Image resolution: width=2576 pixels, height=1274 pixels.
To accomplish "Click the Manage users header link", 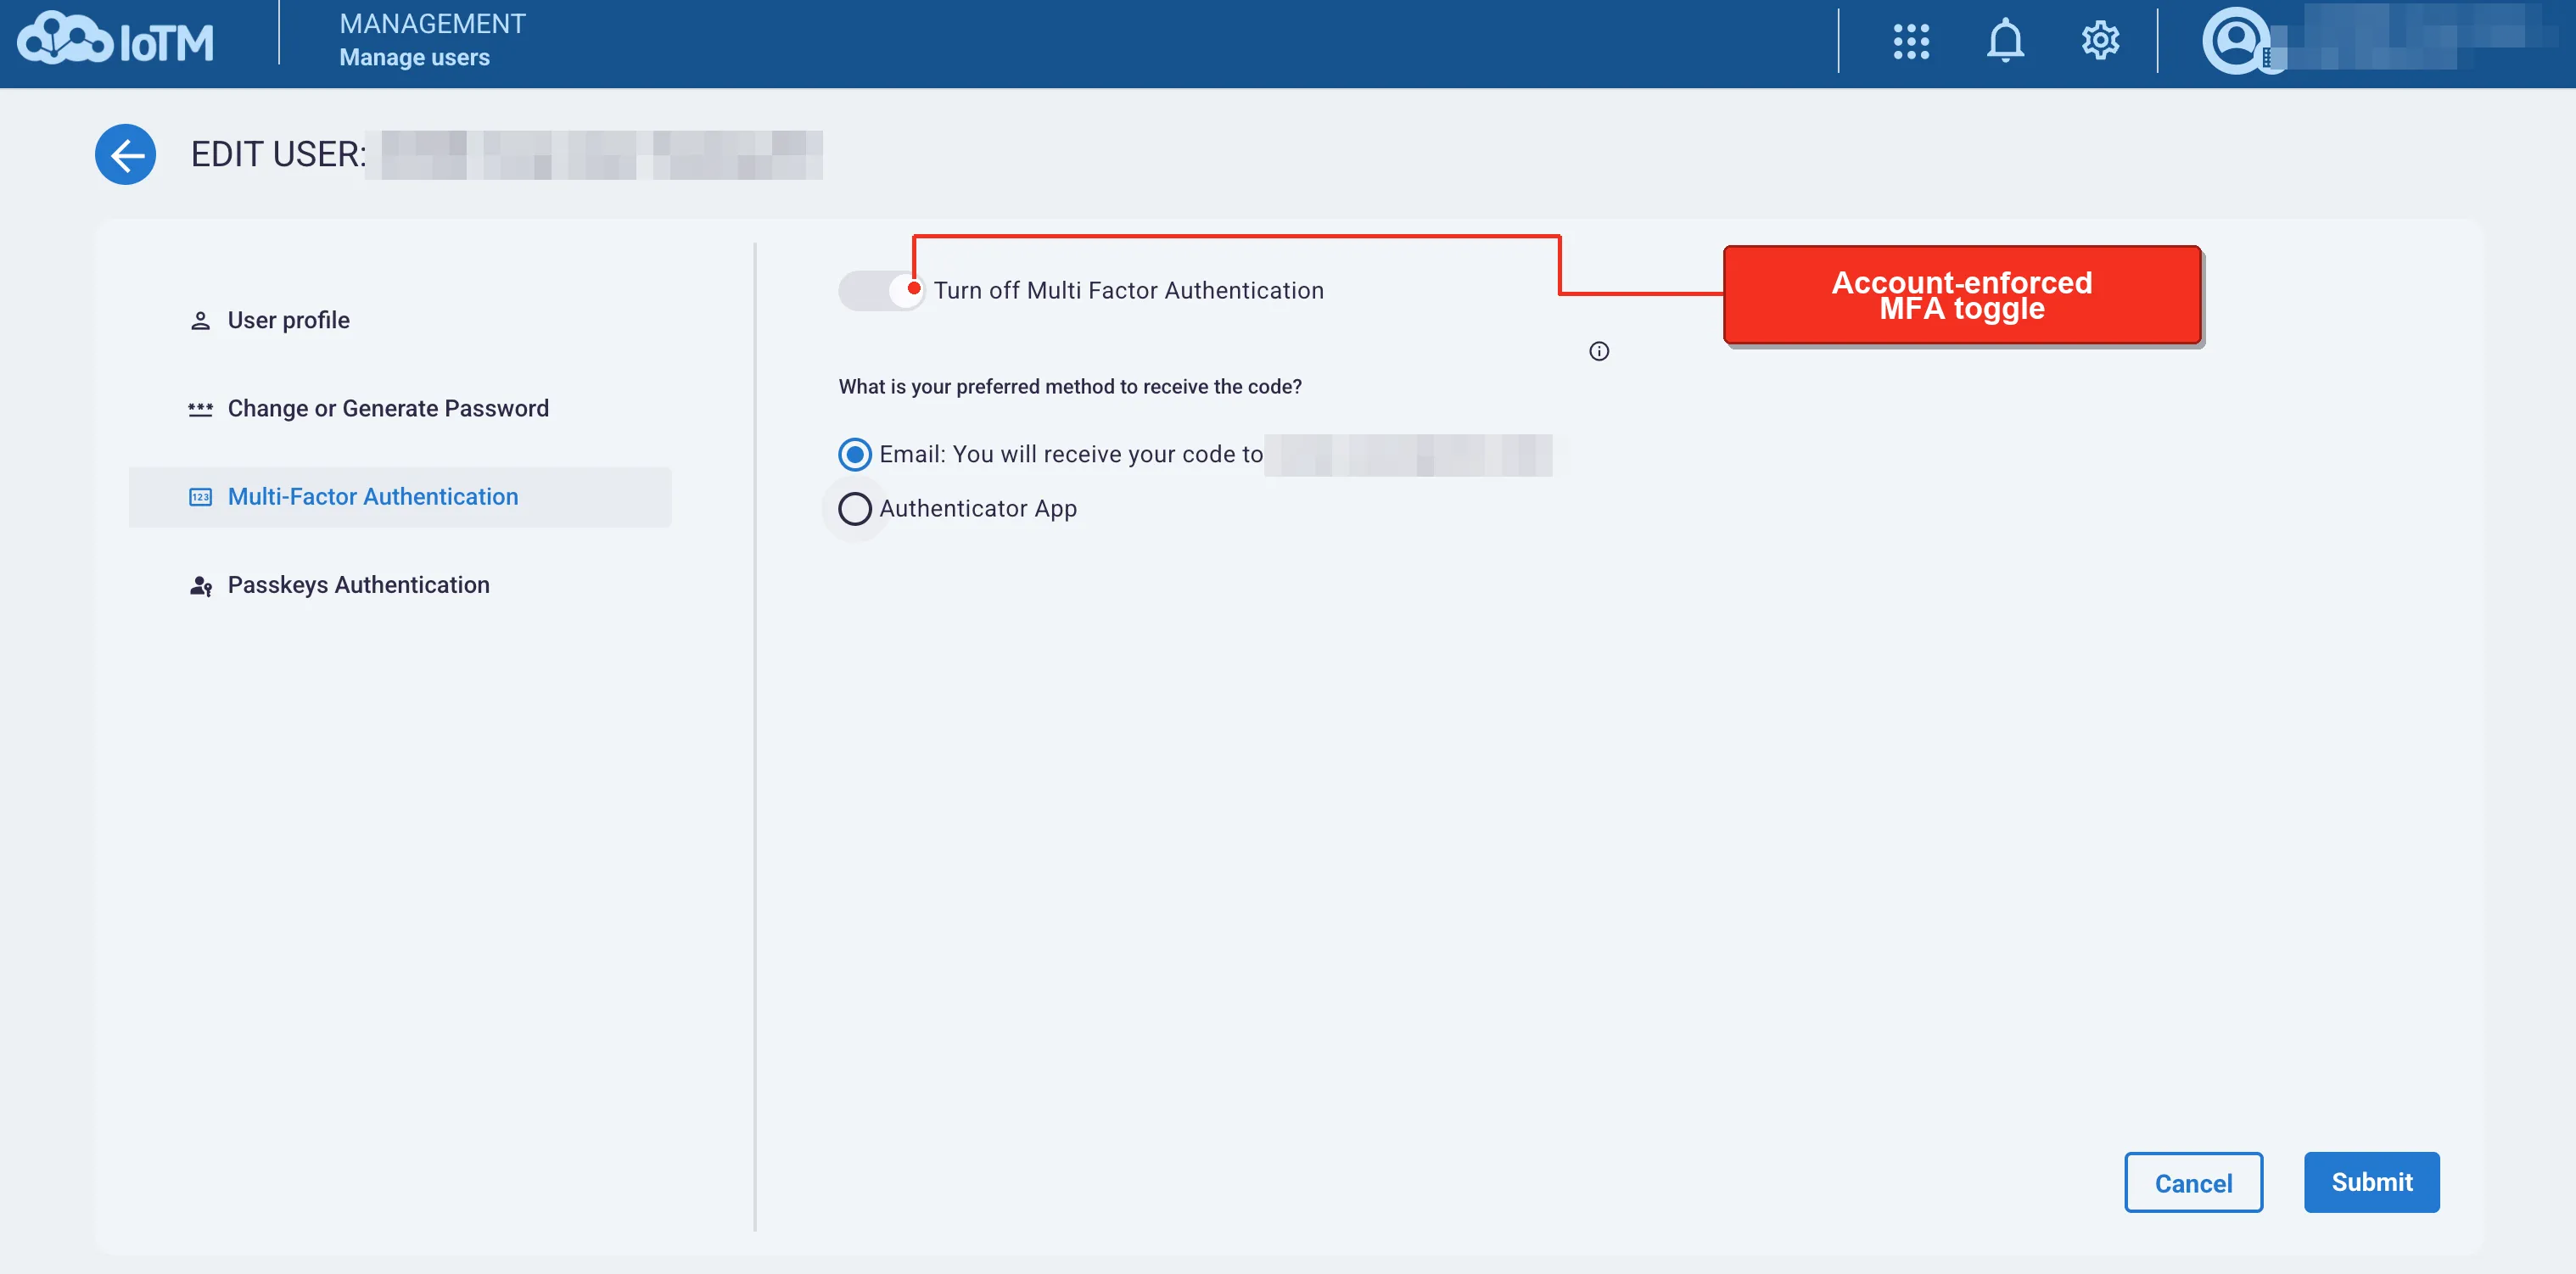I will (414, 58).
